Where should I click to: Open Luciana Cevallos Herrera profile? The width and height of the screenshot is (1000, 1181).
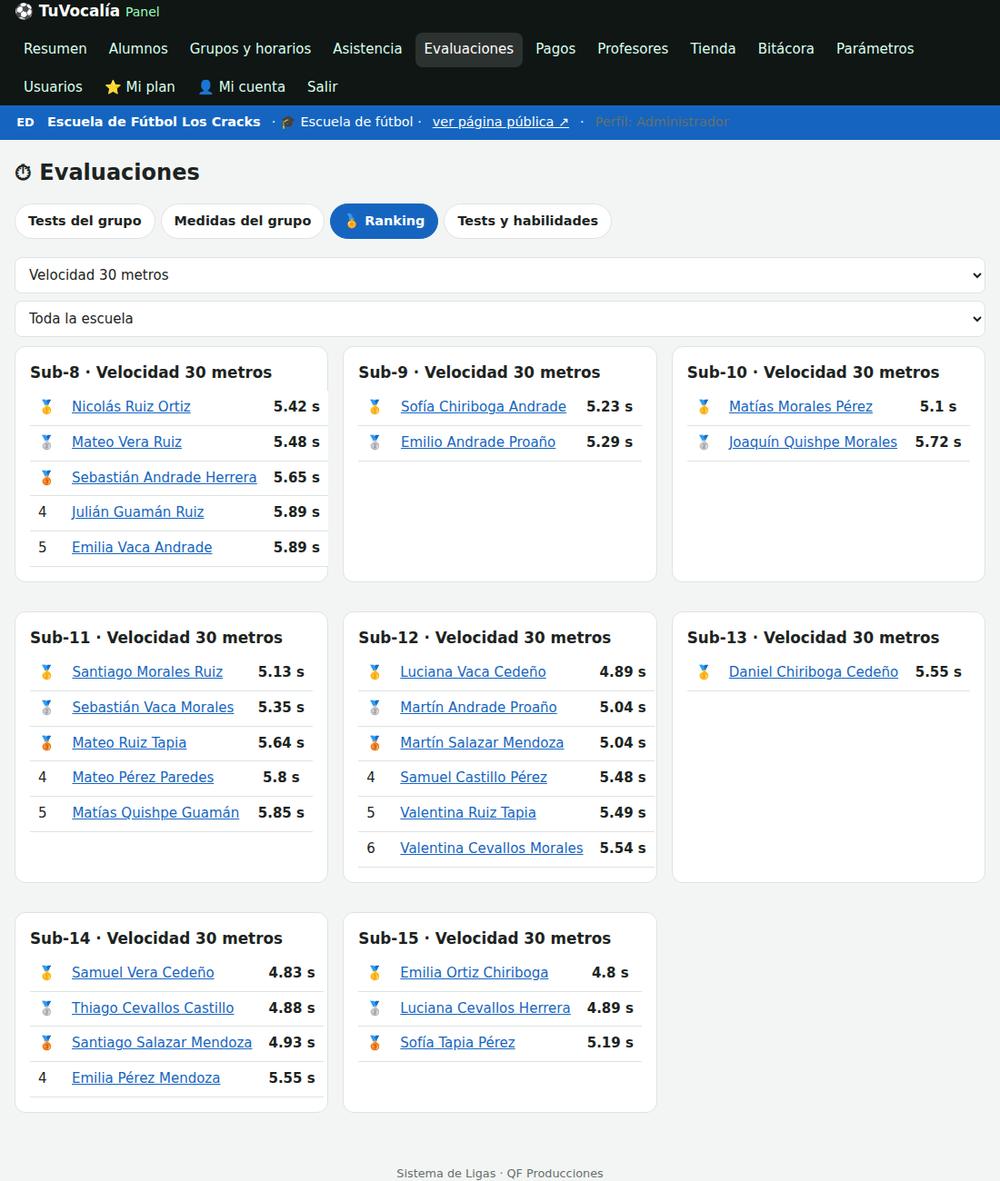[x=486, y=1008]
